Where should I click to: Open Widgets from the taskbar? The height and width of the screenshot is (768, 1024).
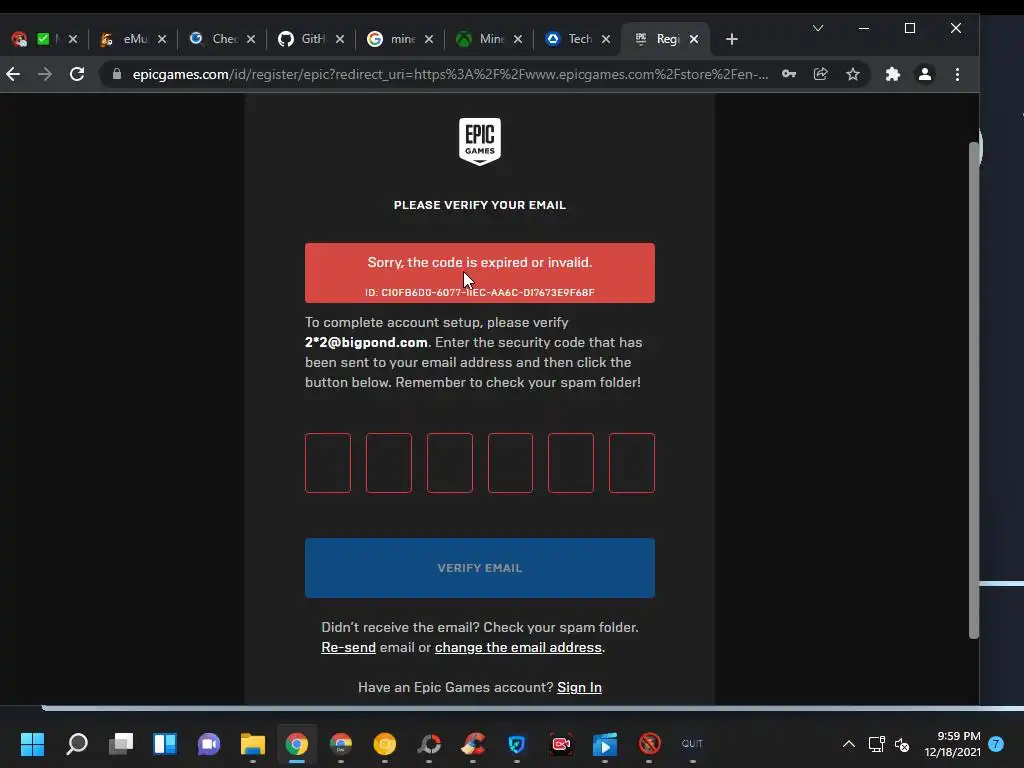pyautogui.click(x=165, y=743)
